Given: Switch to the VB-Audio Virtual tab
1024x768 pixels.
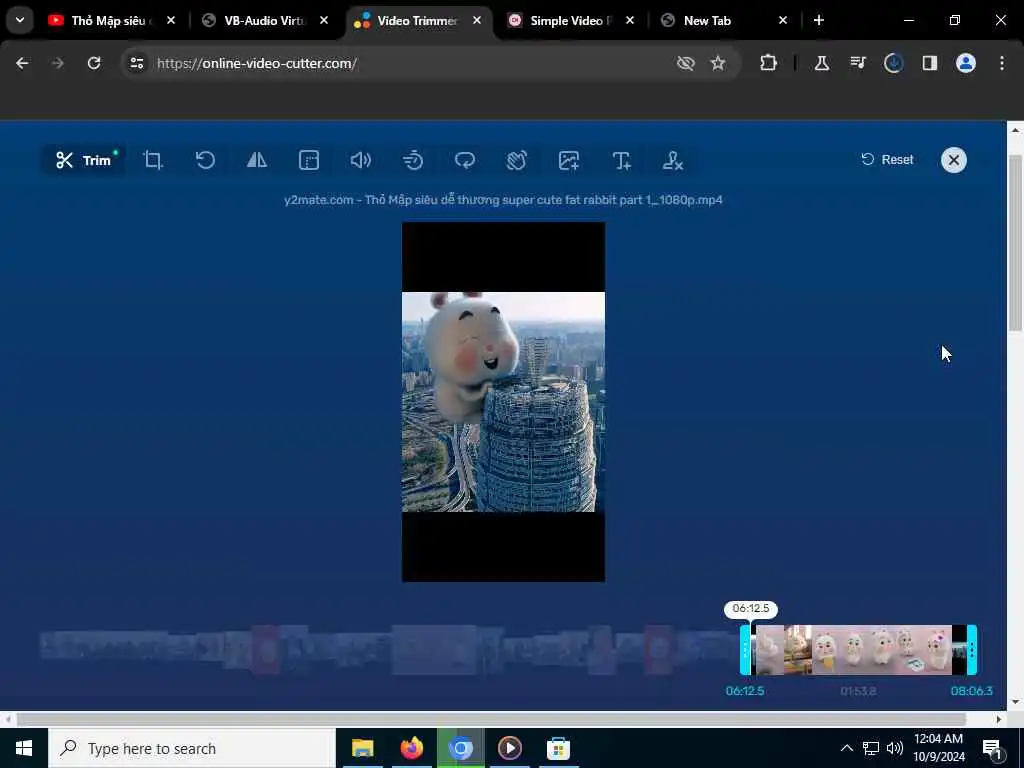Looking at the screenshot, I should (264, 21).
